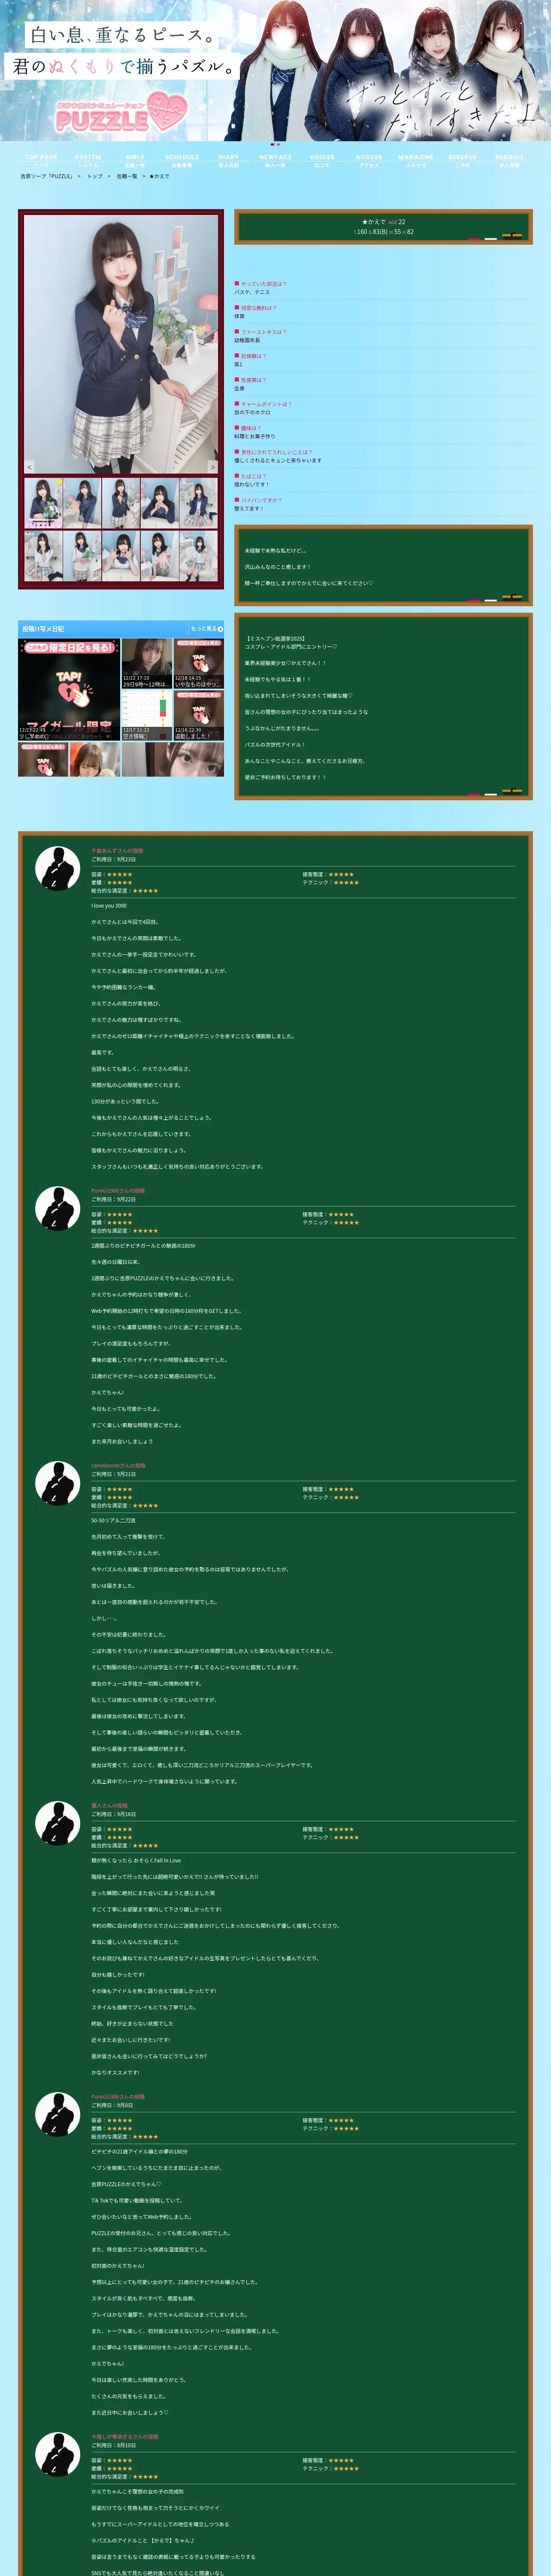551x2576 pixels.
Task: Click the avatar beside 星人さん review
Action: click(57, 1823)
